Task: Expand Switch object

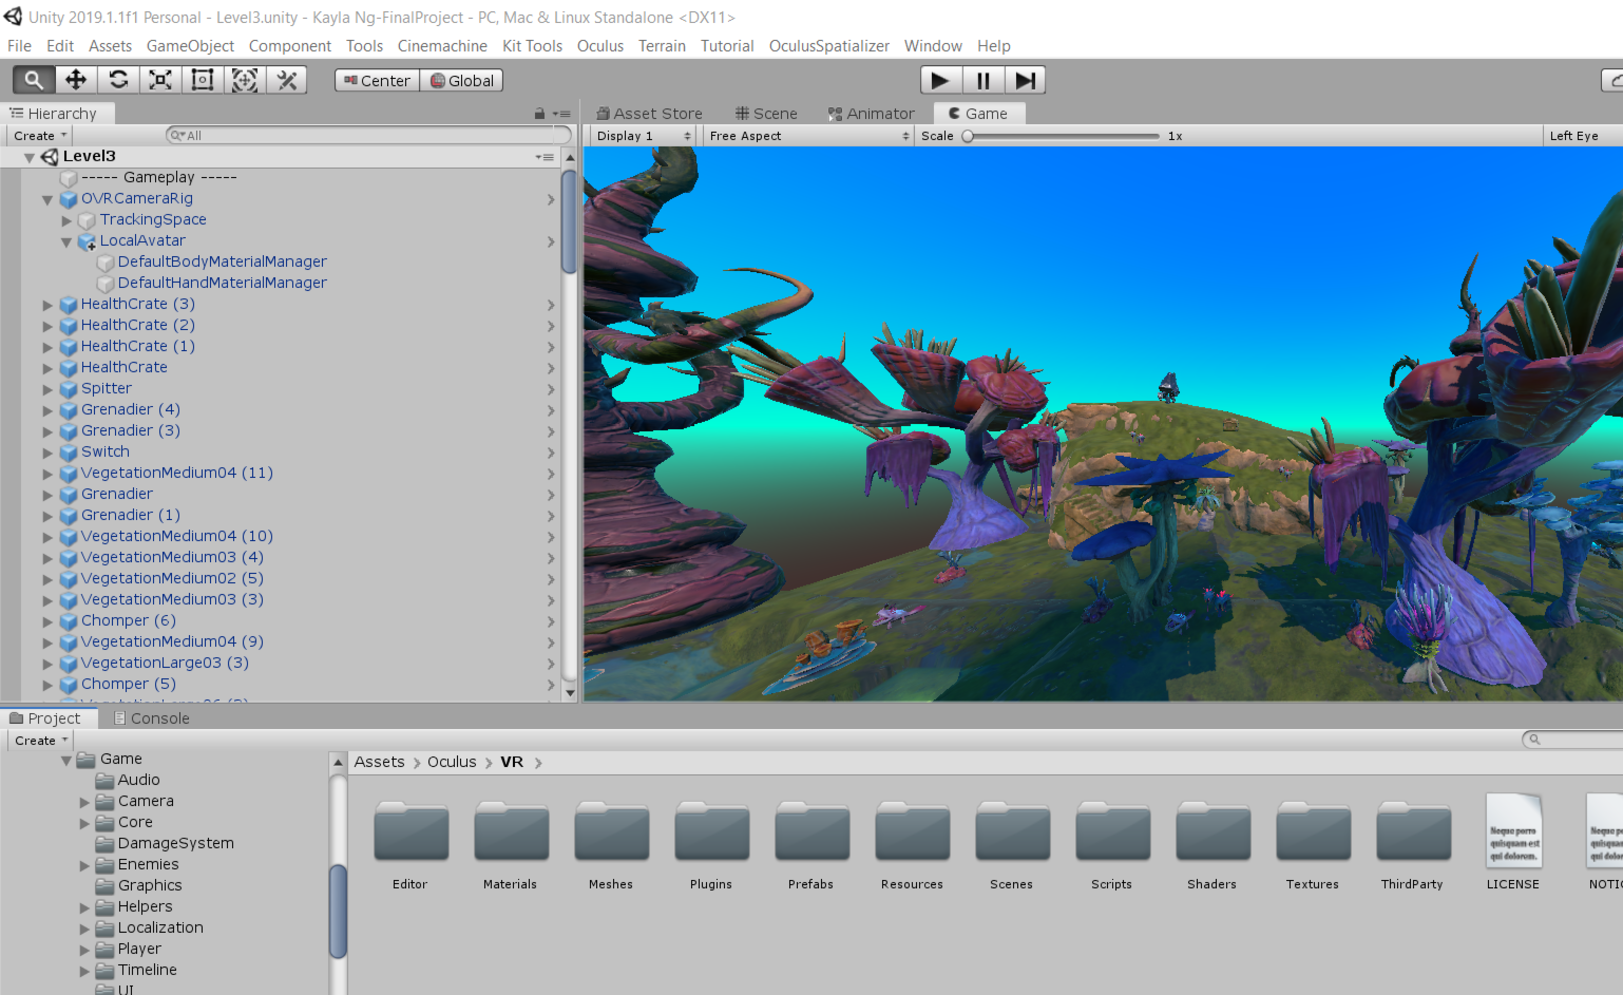Action: click(47, 452)
